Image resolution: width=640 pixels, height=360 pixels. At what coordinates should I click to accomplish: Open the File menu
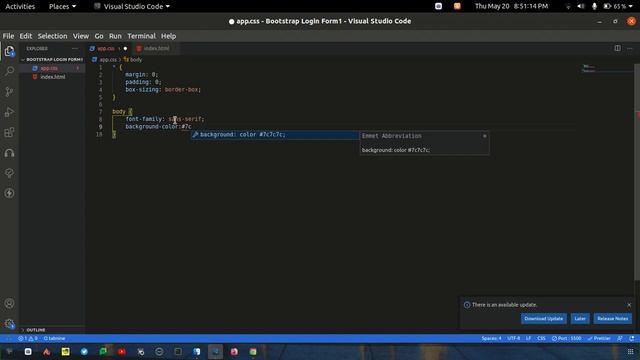(x=8, y=36)
